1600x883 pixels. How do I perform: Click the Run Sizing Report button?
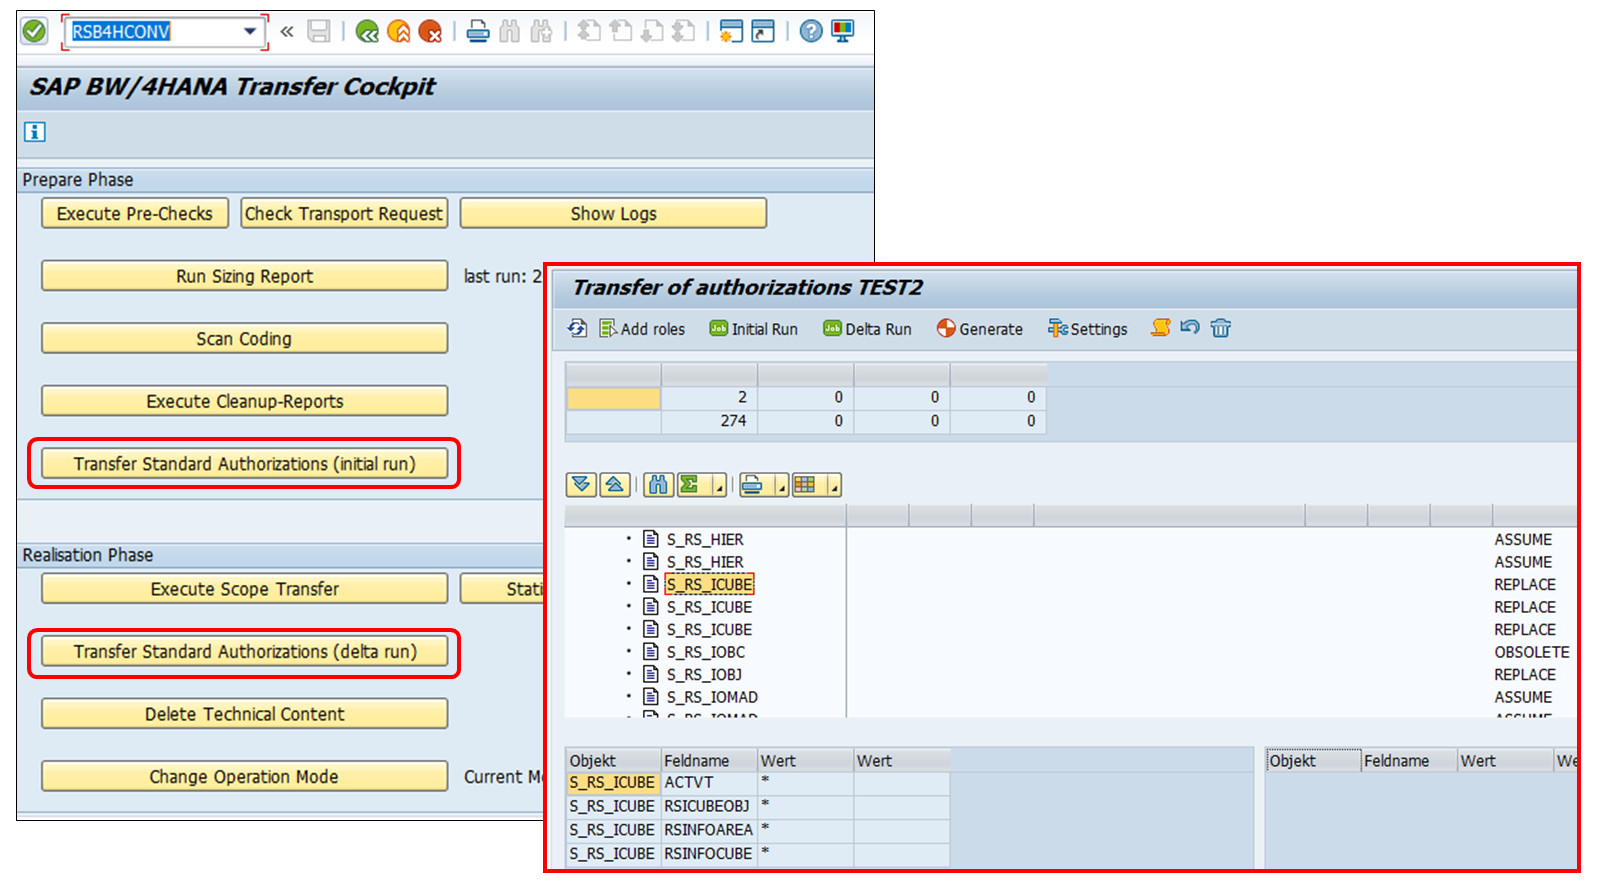click(x=244, y=276)
